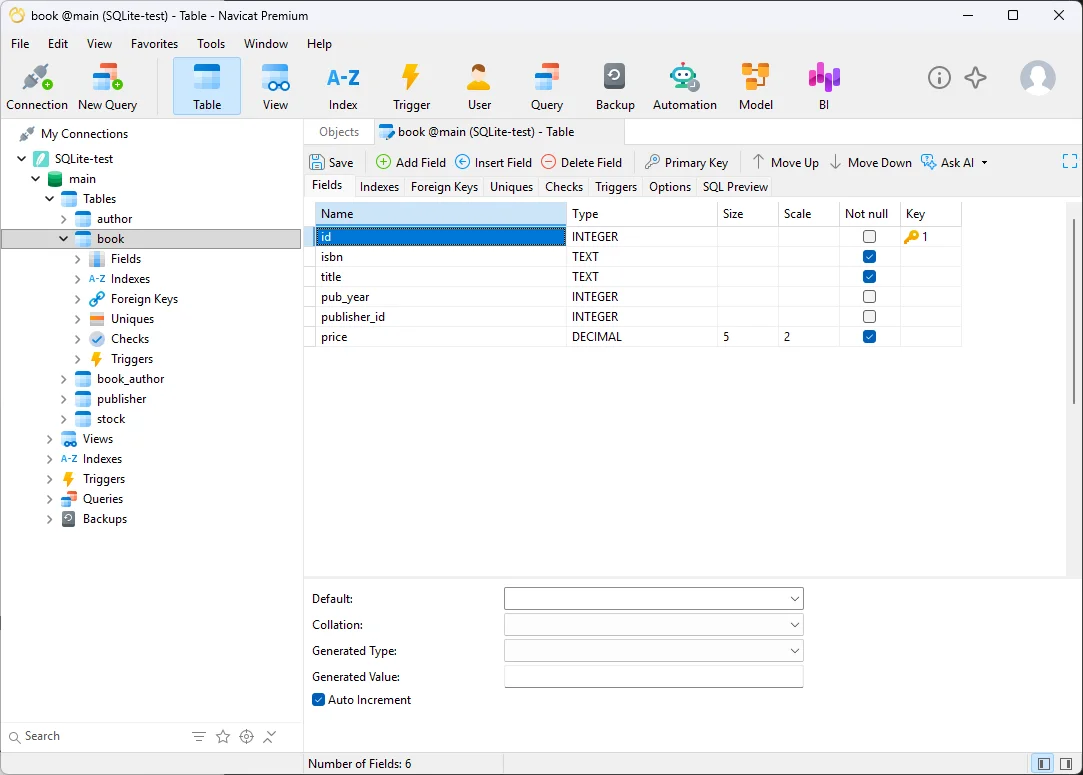Expand the publisher table node
Image resolution: width=1083 pixels, height=775 pixels.
pos(64,399)
